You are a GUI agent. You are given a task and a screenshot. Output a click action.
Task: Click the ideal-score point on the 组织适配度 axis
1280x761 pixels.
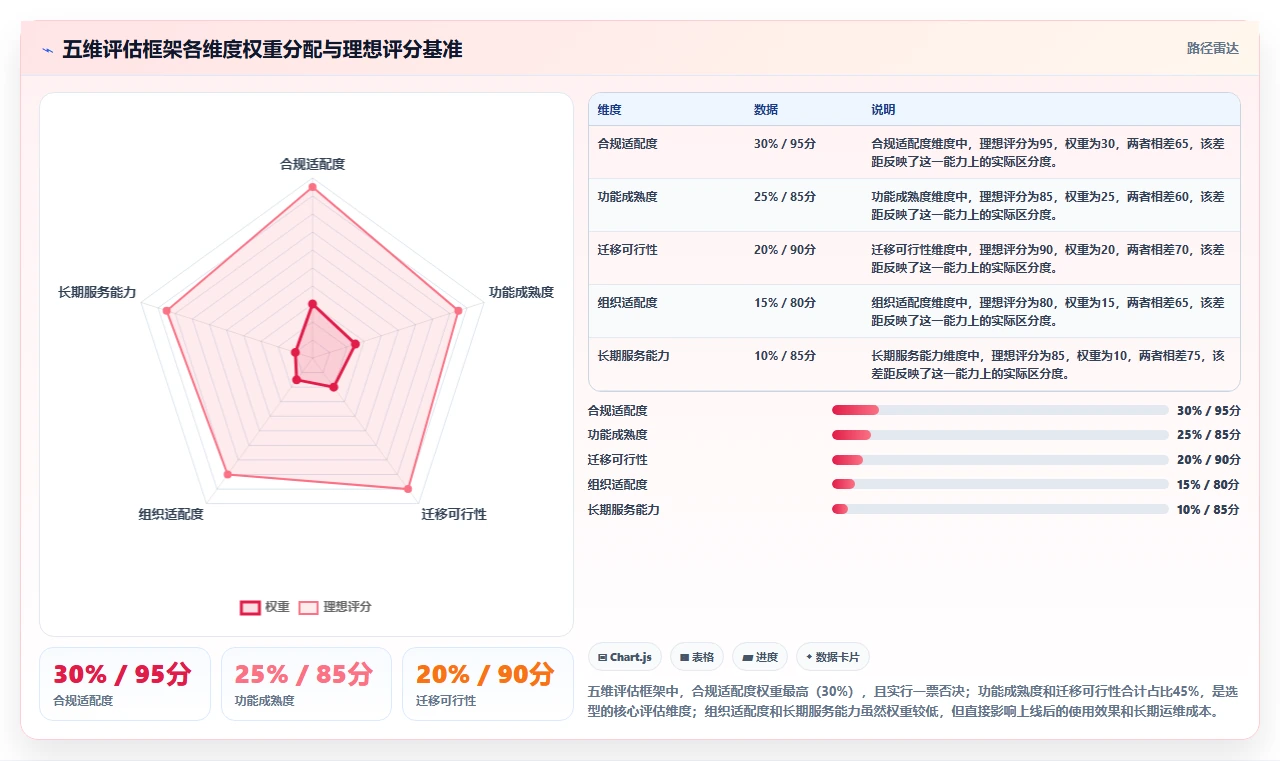pyautogui.click(x=228, y=474)
